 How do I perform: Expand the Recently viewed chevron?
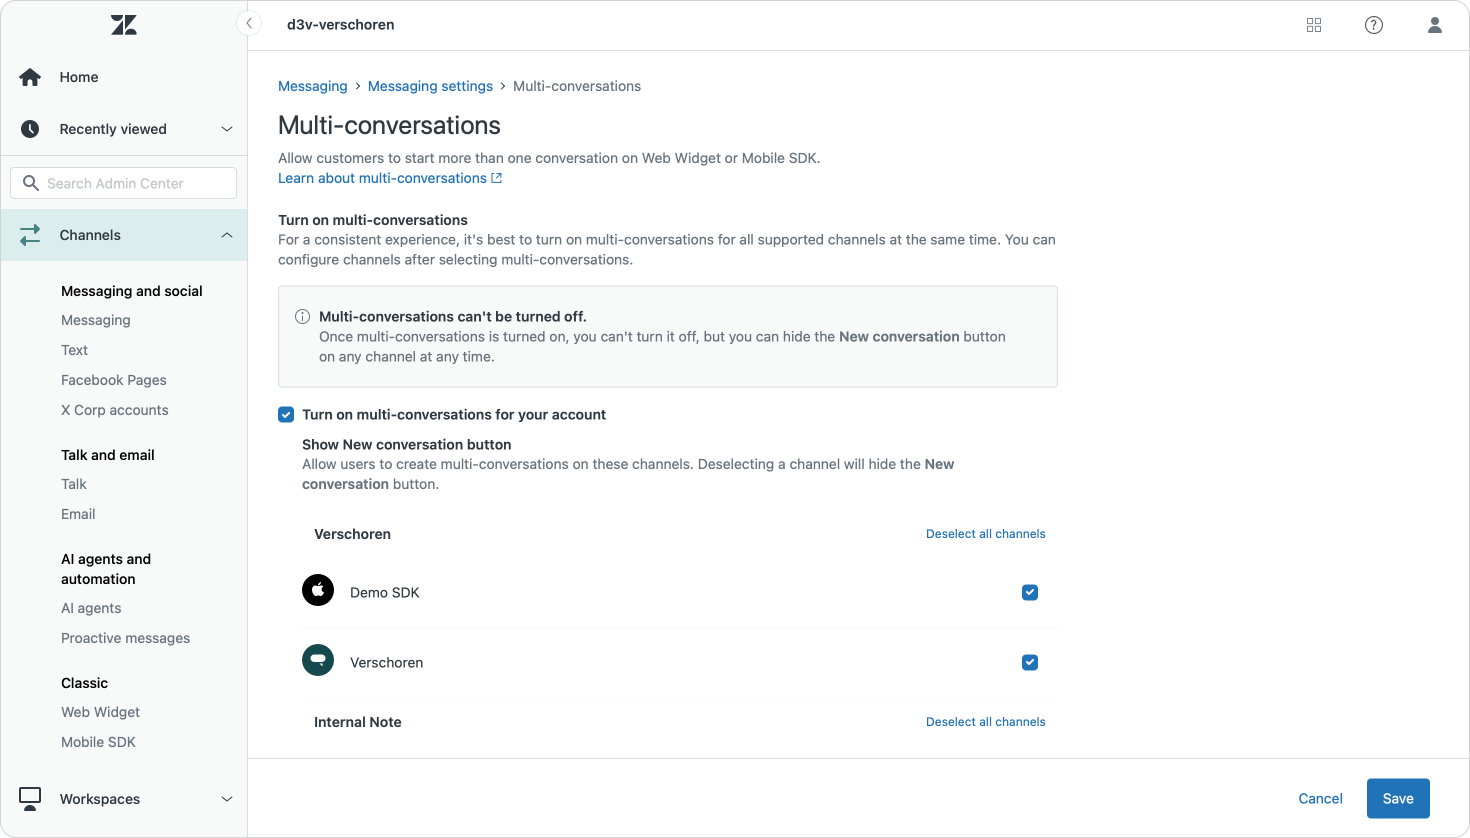pyautogui.click(x=227, y=129)
